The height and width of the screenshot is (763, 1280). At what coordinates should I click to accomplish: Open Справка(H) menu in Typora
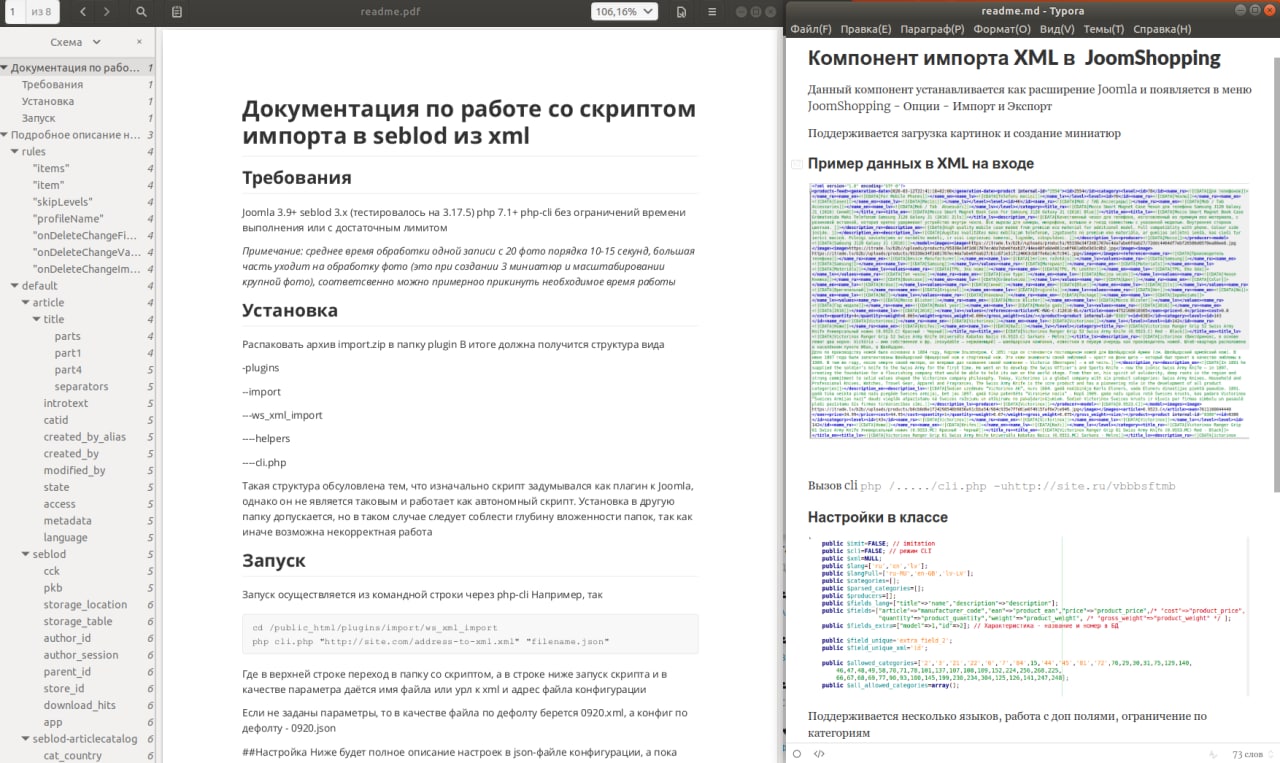click(x=1162, y=29)
